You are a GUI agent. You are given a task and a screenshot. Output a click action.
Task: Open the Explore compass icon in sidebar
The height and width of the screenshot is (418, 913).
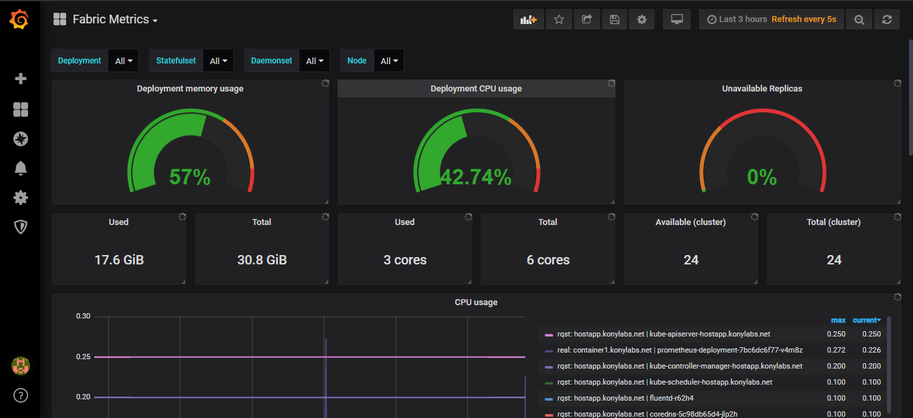click(x=20, y=139)
